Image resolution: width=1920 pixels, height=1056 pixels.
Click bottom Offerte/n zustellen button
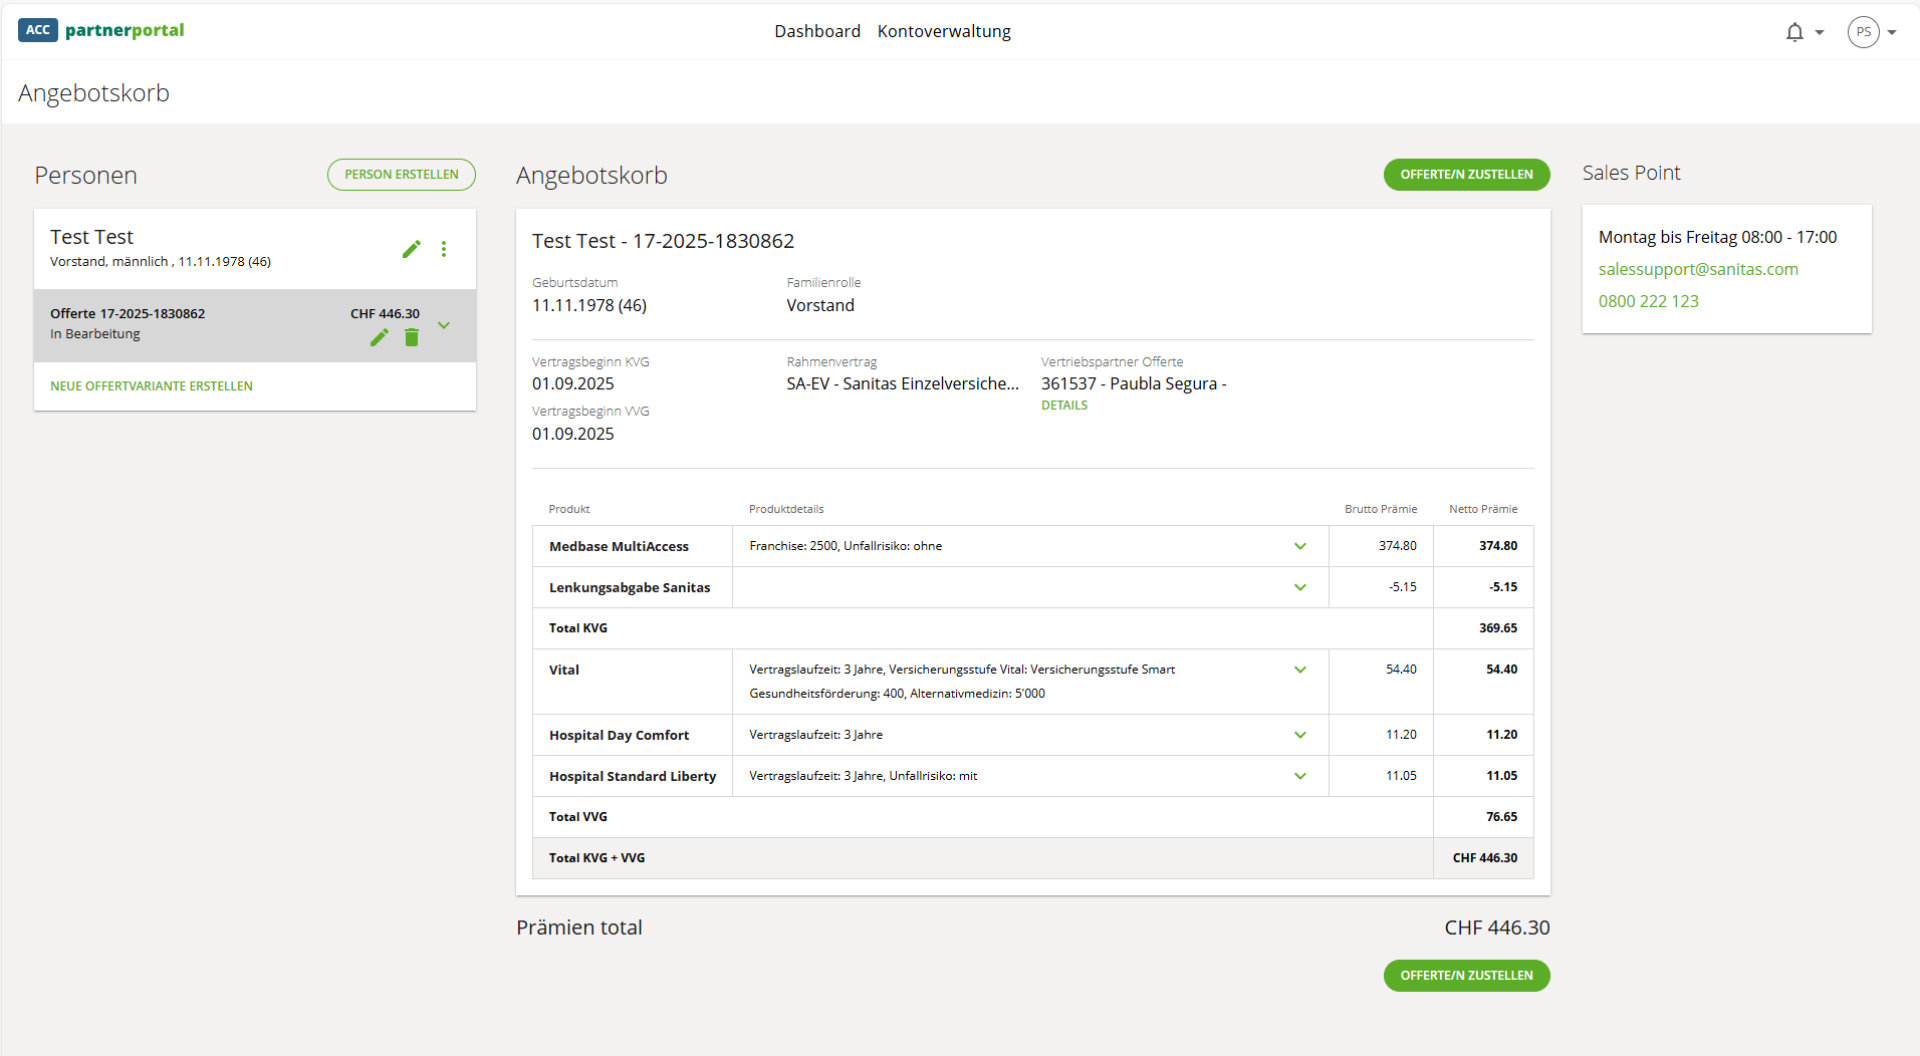1466,975
